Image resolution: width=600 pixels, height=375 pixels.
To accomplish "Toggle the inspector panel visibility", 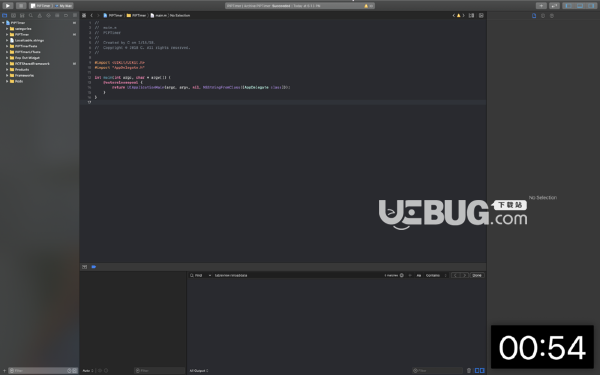I will 591,6.
